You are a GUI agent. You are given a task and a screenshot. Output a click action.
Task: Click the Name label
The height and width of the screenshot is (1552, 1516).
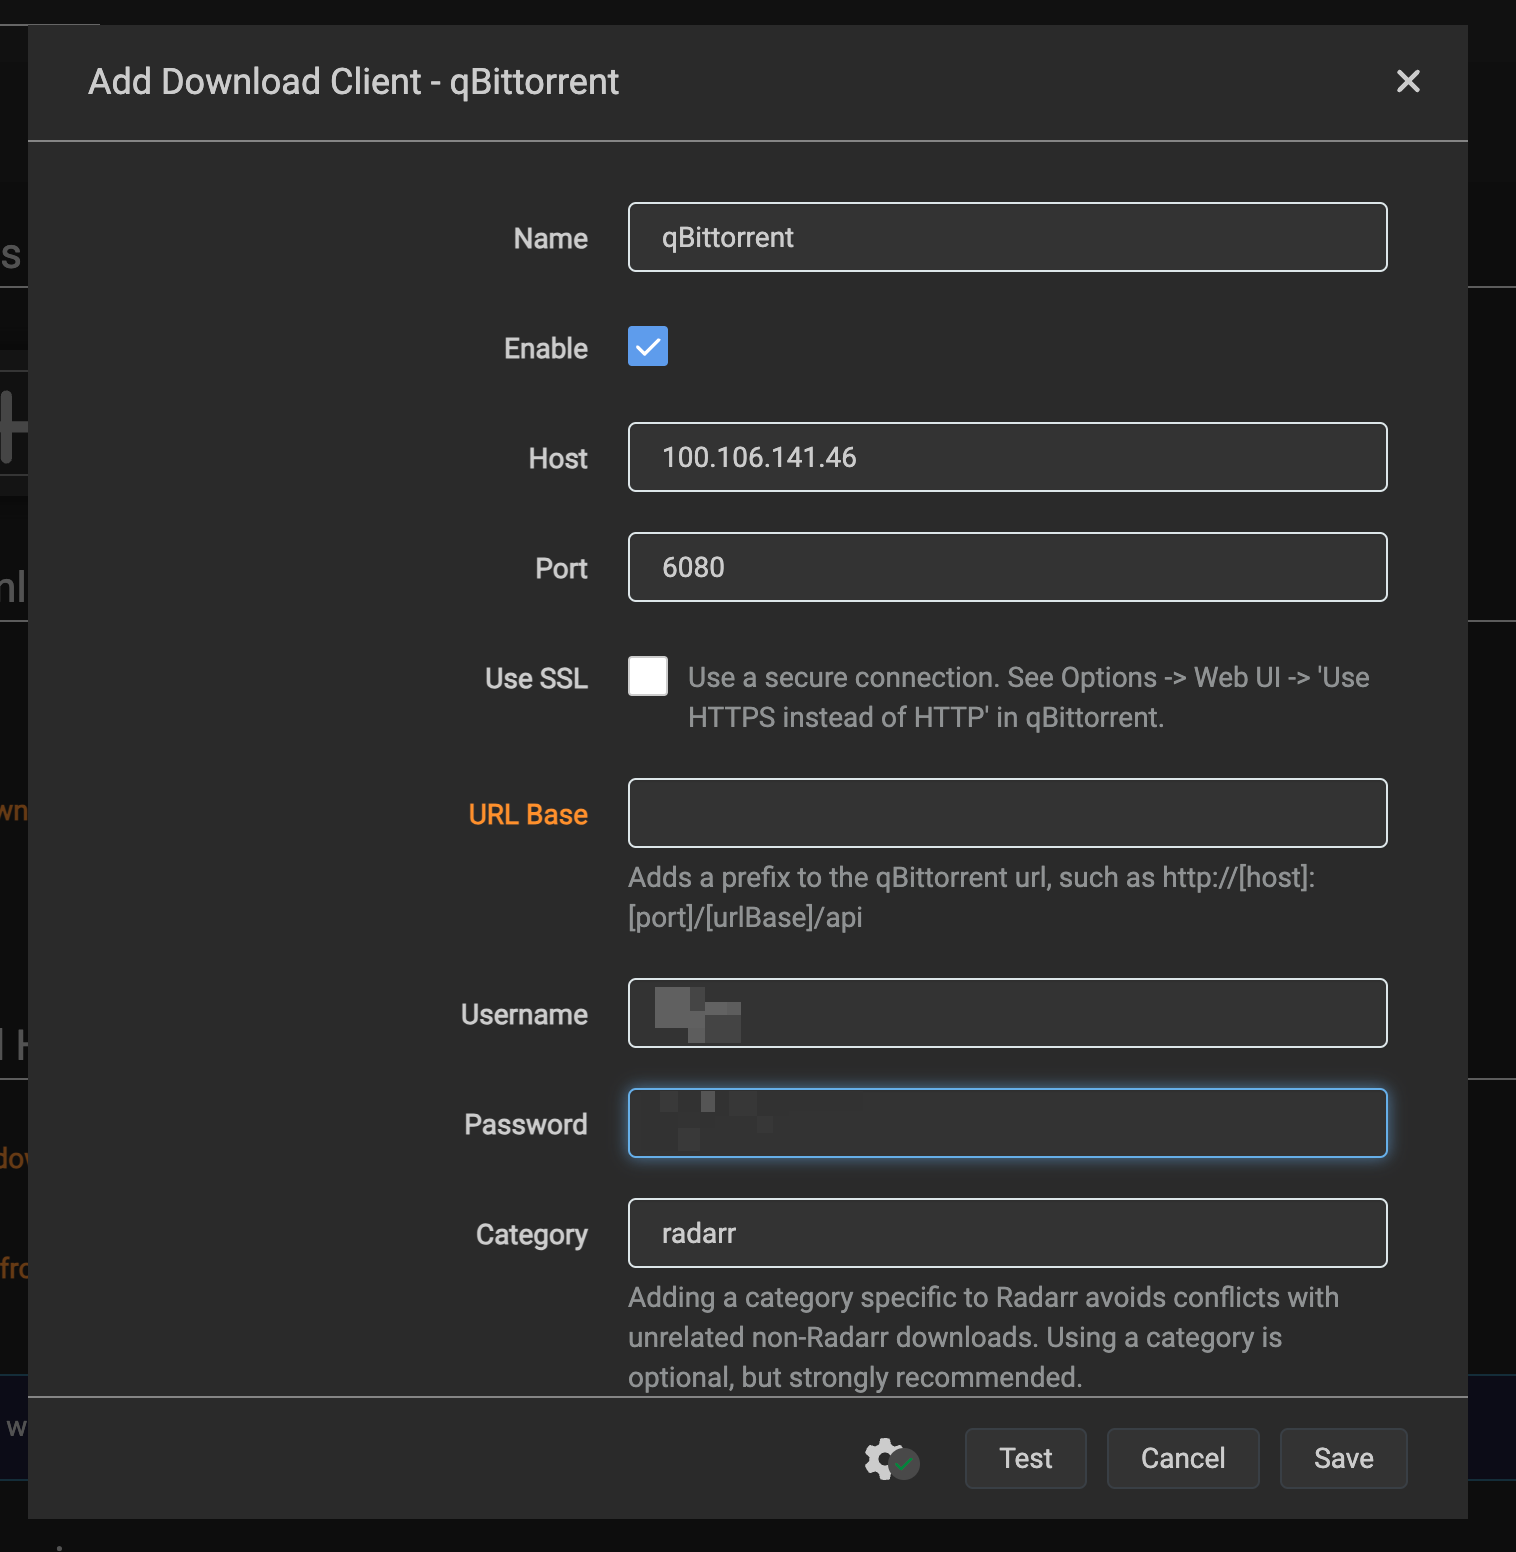click(551, 238)
